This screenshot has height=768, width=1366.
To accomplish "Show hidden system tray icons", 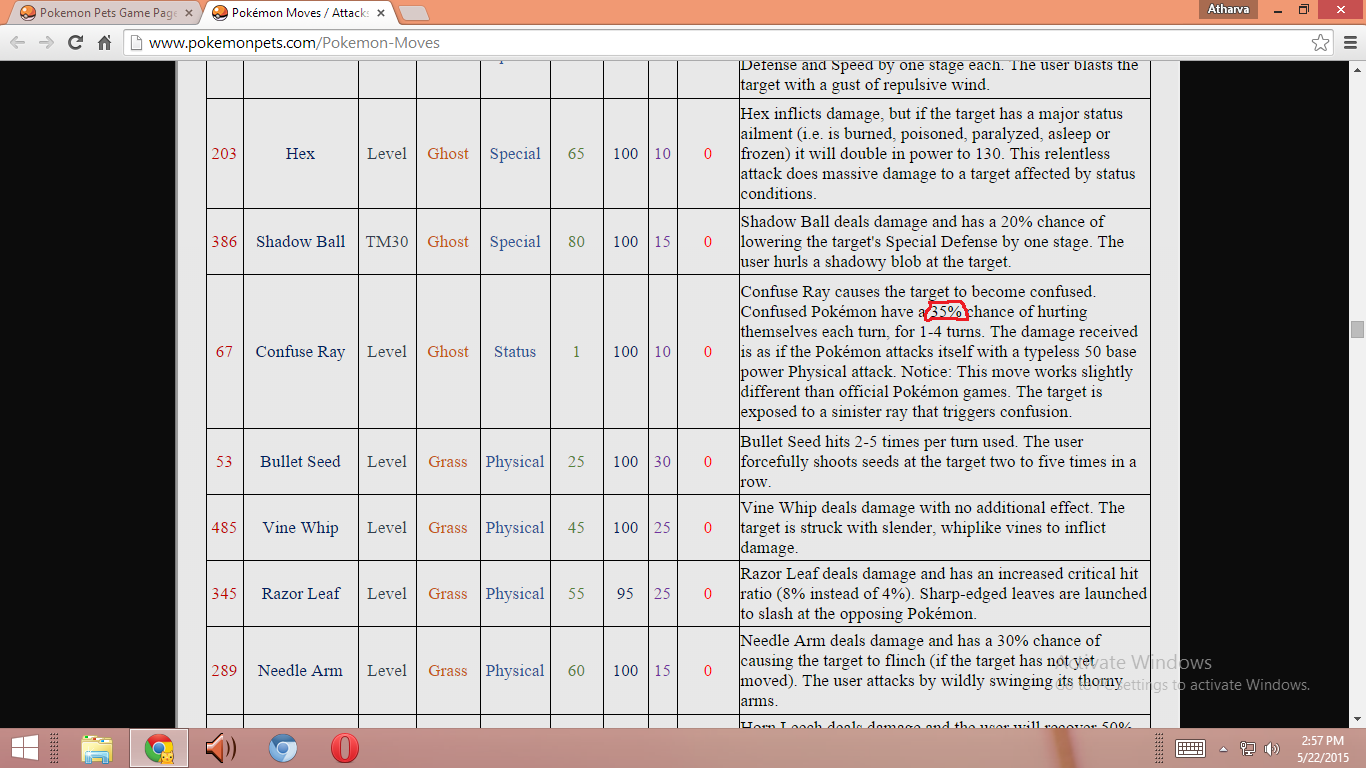I will 1223,749.
